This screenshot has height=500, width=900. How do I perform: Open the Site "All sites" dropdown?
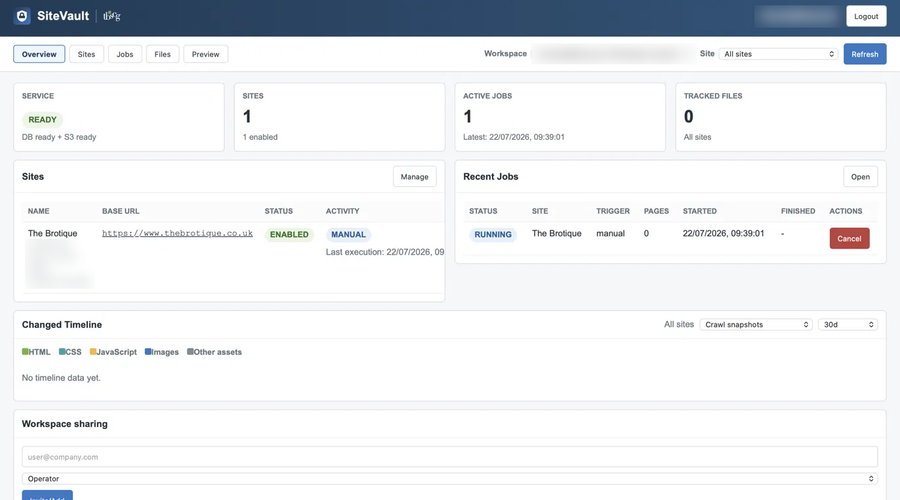778,54
